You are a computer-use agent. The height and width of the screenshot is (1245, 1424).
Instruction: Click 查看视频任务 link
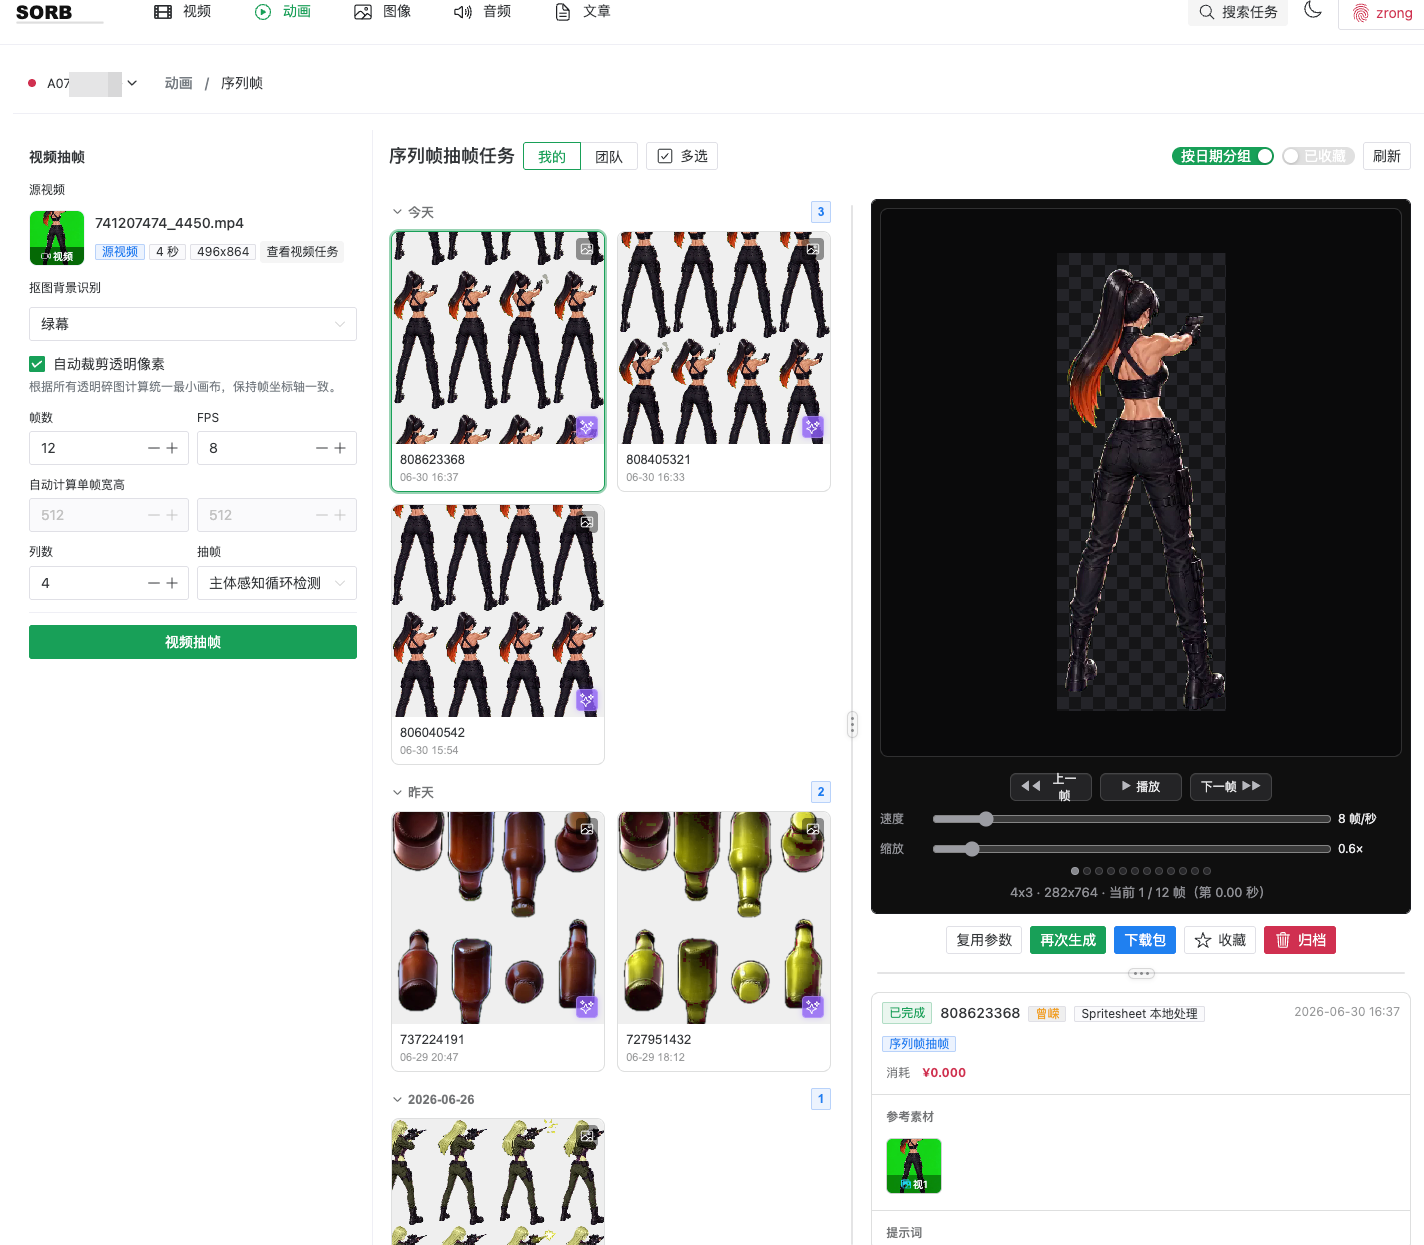pos(302,252)
